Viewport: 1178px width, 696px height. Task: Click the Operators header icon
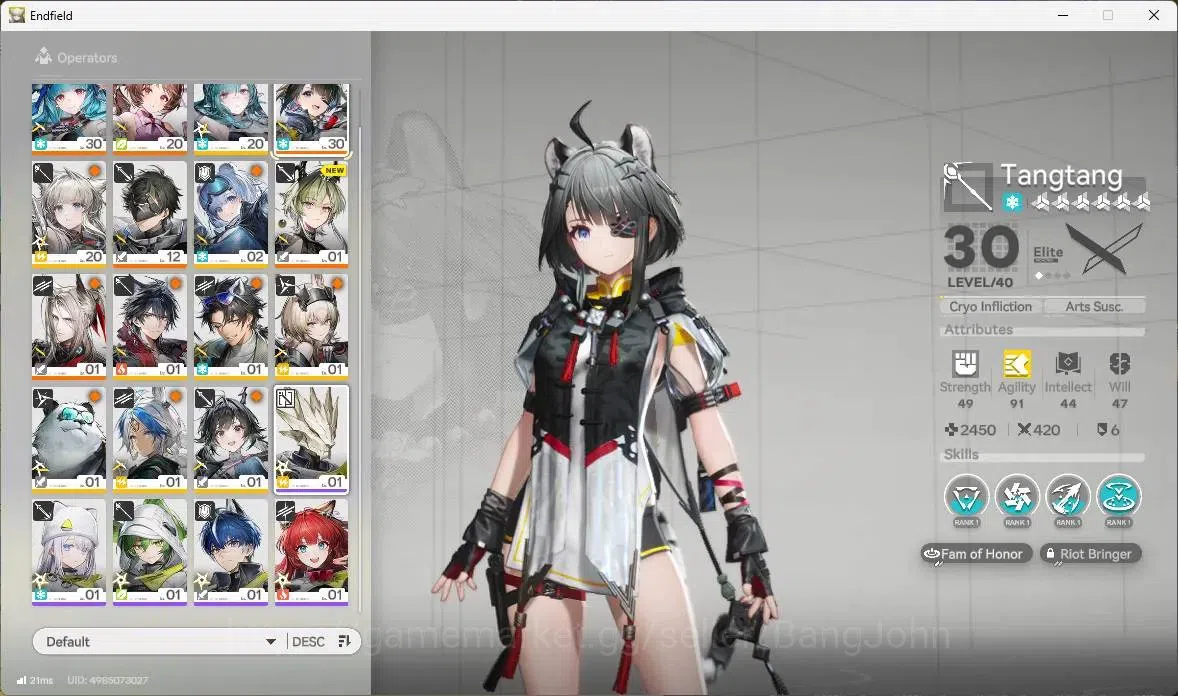[x=44, y=56]
